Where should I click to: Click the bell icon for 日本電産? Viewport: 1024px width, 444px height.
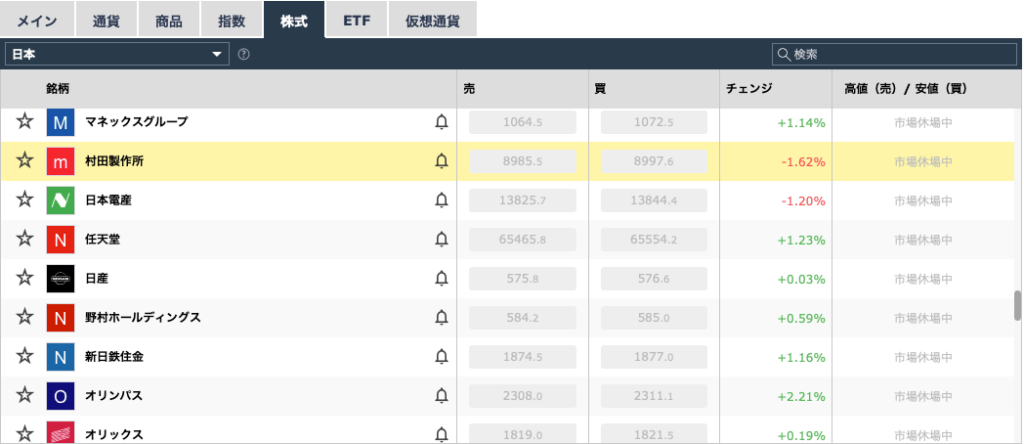click(441, 200)
